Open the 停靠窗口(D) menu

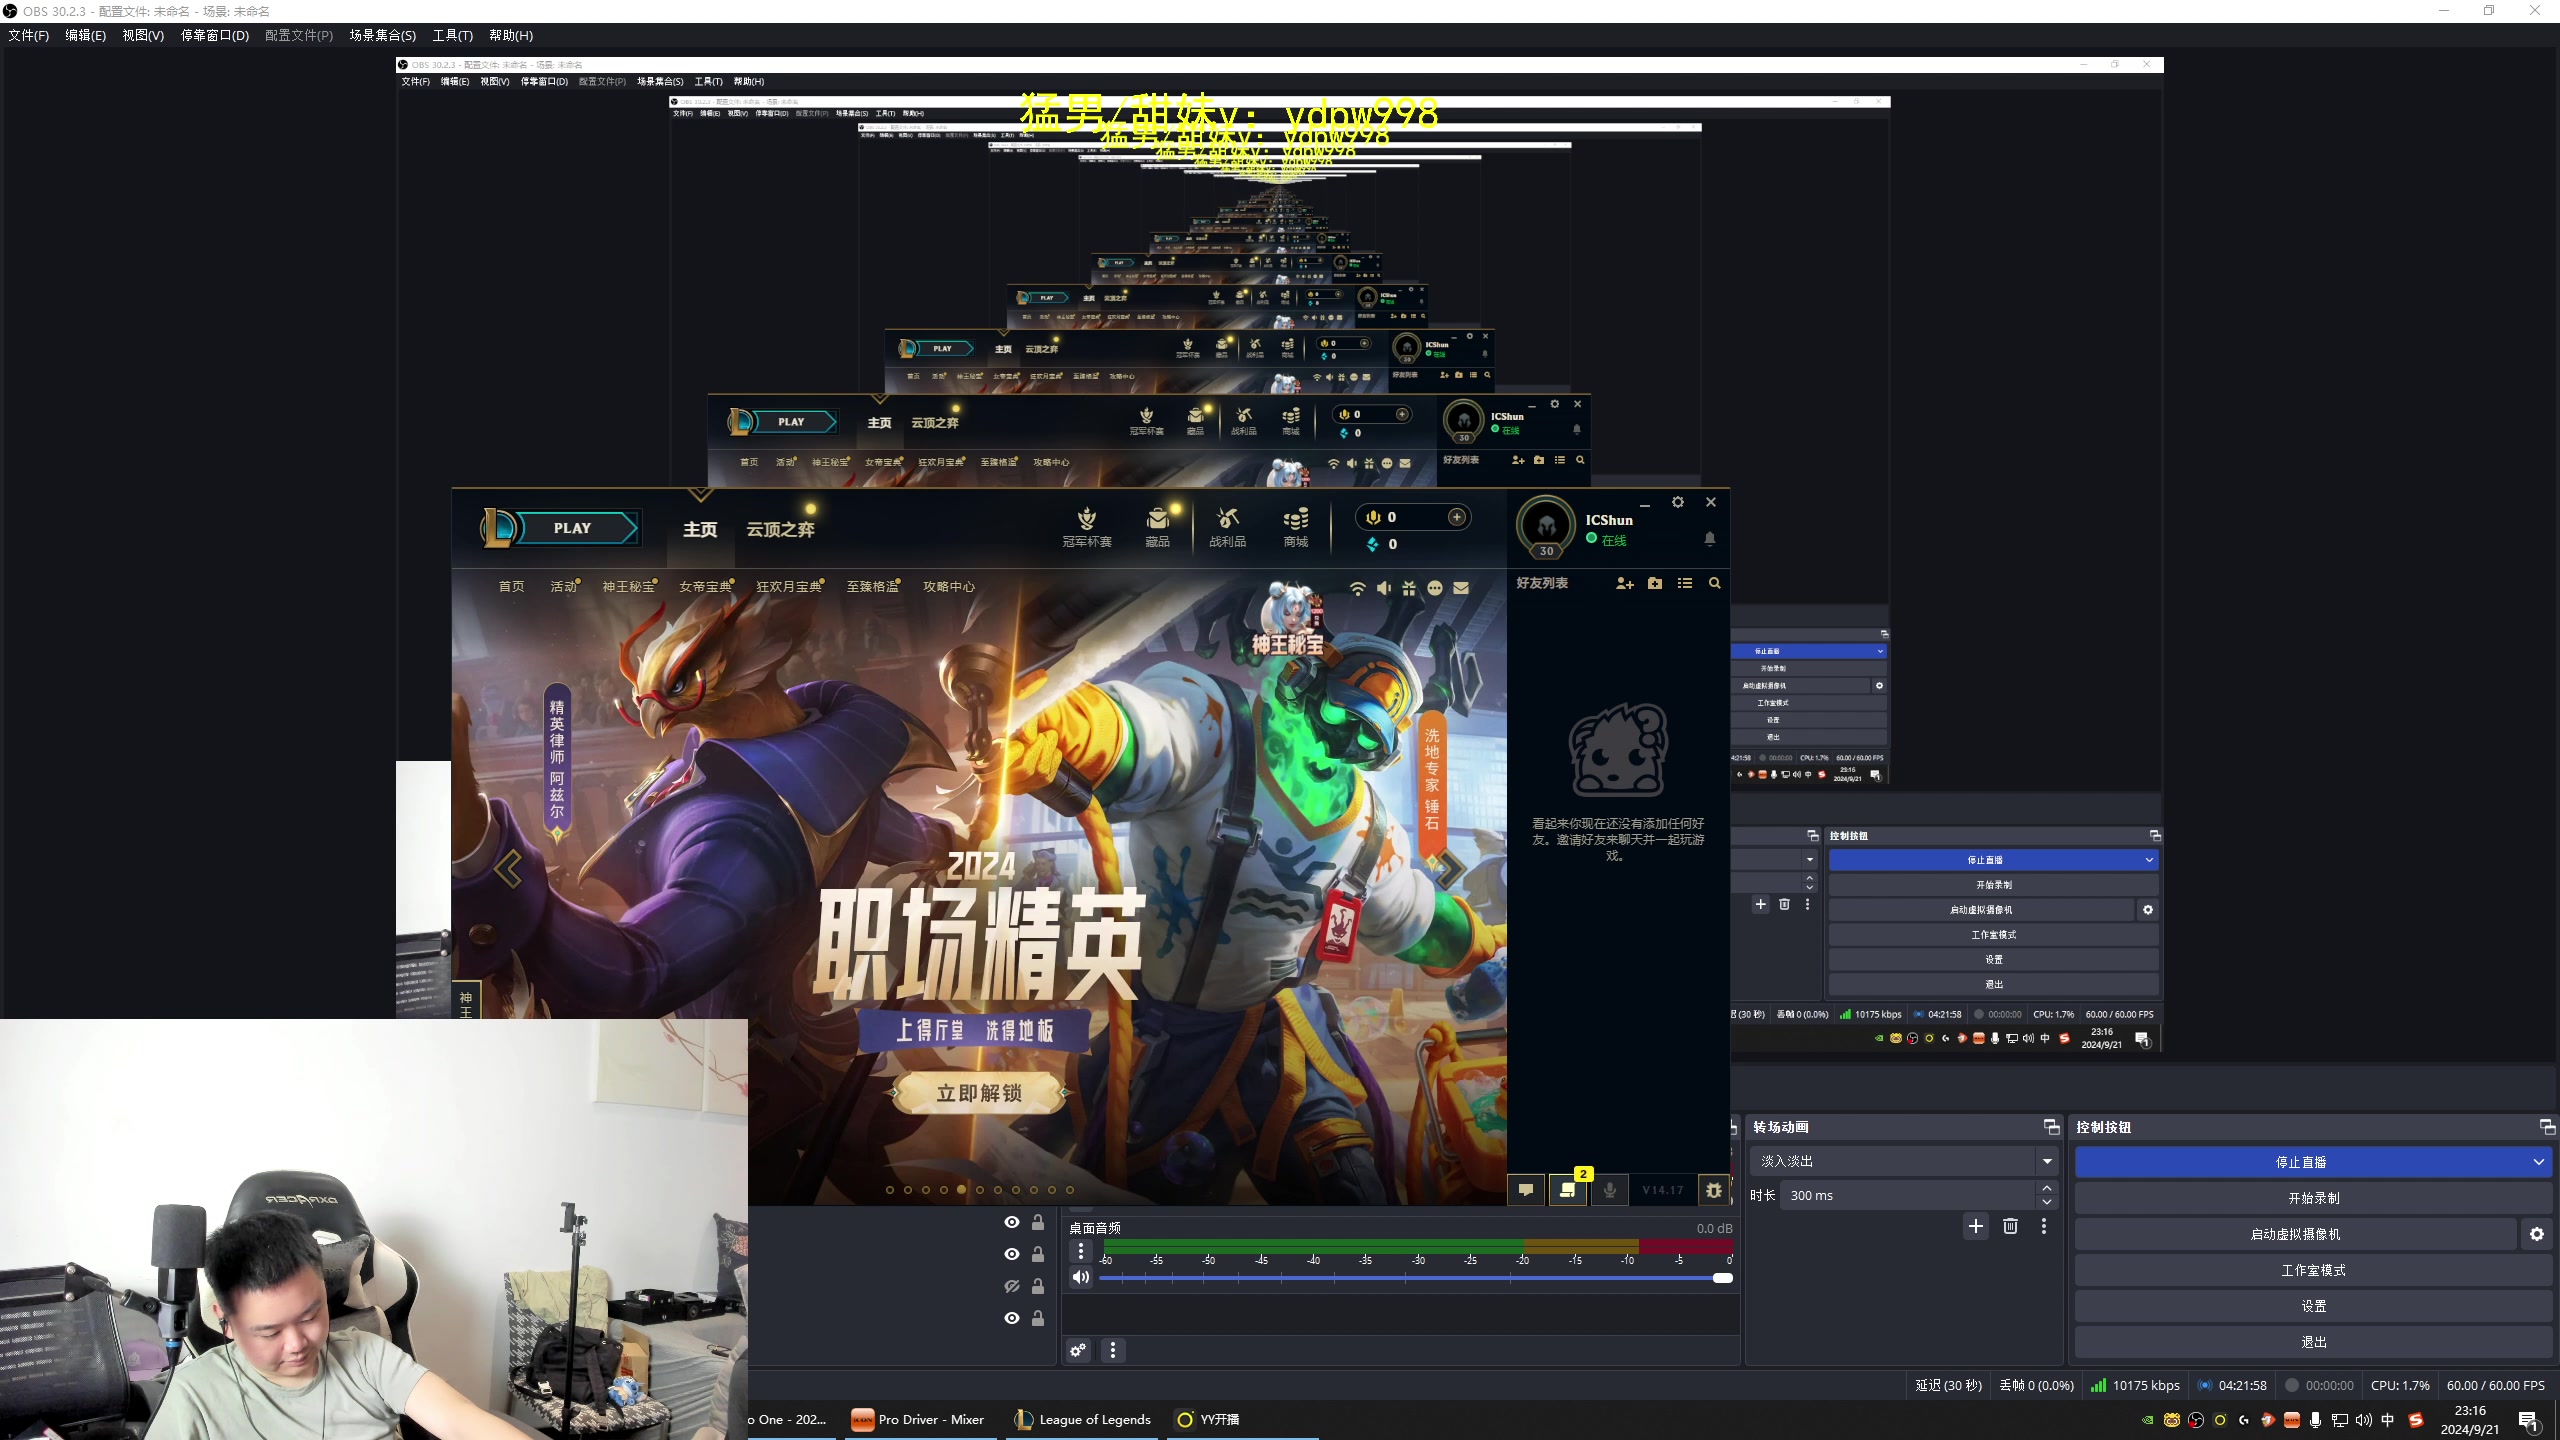click(x=214, y=35)
